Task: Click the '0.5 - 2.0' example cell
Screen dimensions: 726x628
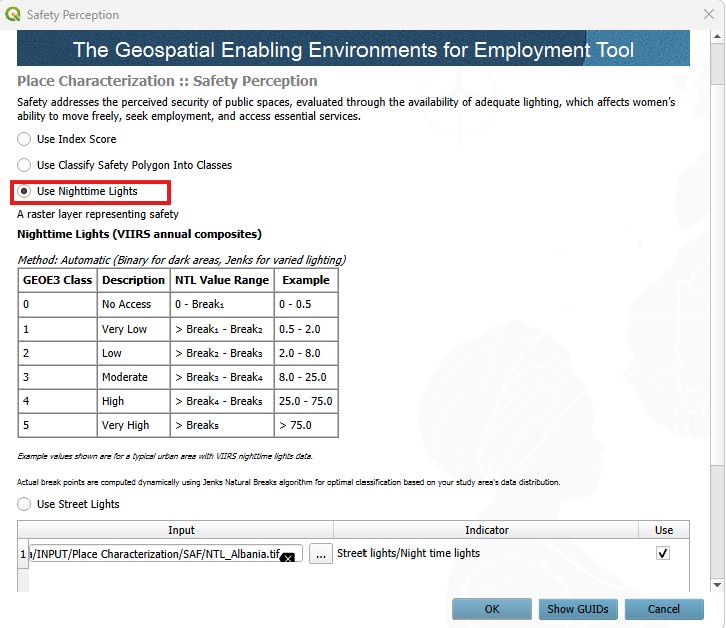Action: point(306,329)
